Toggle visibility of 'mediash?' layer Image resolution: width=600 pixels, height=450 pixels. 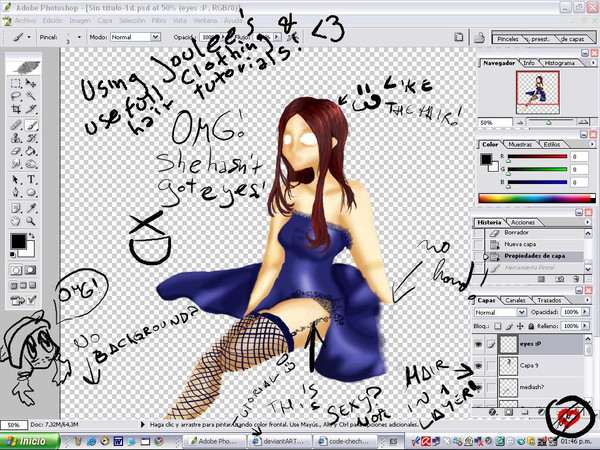pyautogui.click(x=478, y=387)
